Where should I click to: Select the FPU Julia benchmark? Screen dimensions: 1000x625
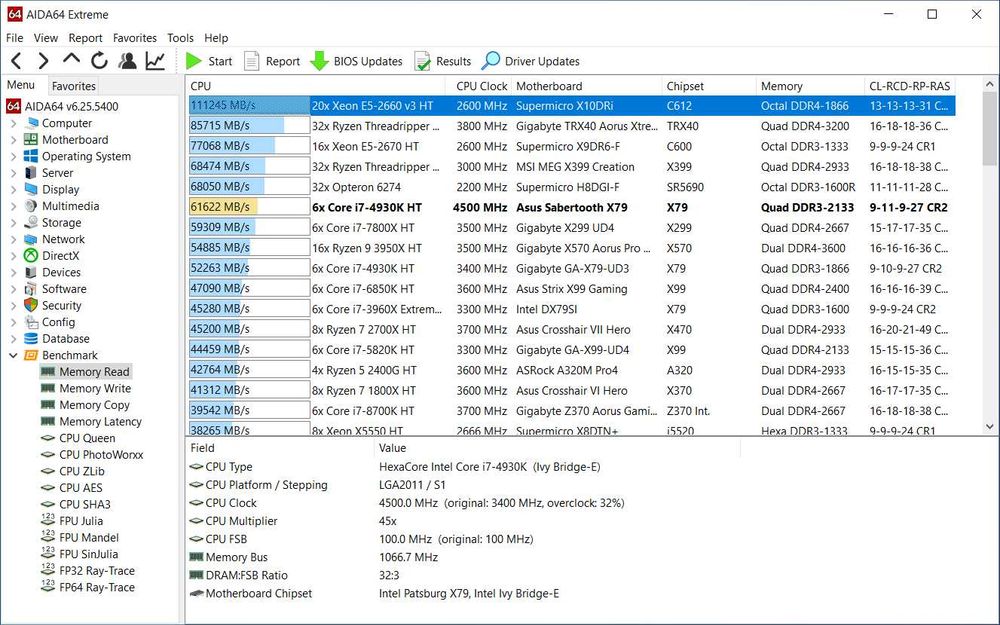(x=71, y=521)
